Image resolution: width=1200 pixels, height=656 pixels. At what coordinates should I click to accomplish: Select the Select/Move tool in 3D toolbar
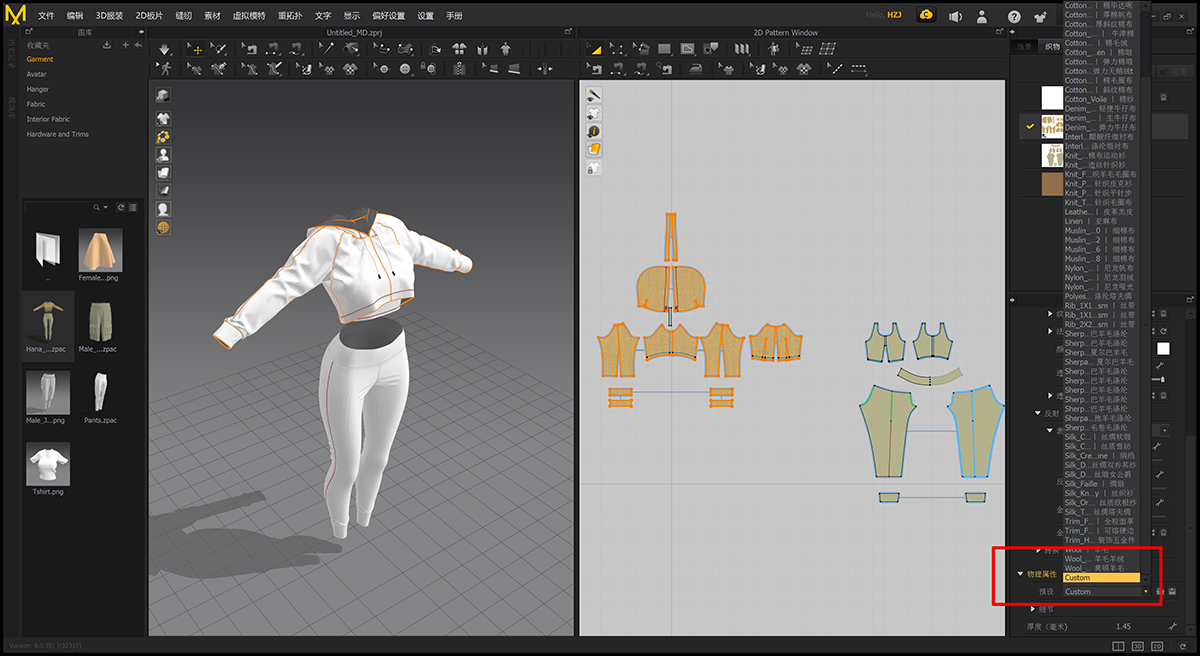tap(196, 48)
